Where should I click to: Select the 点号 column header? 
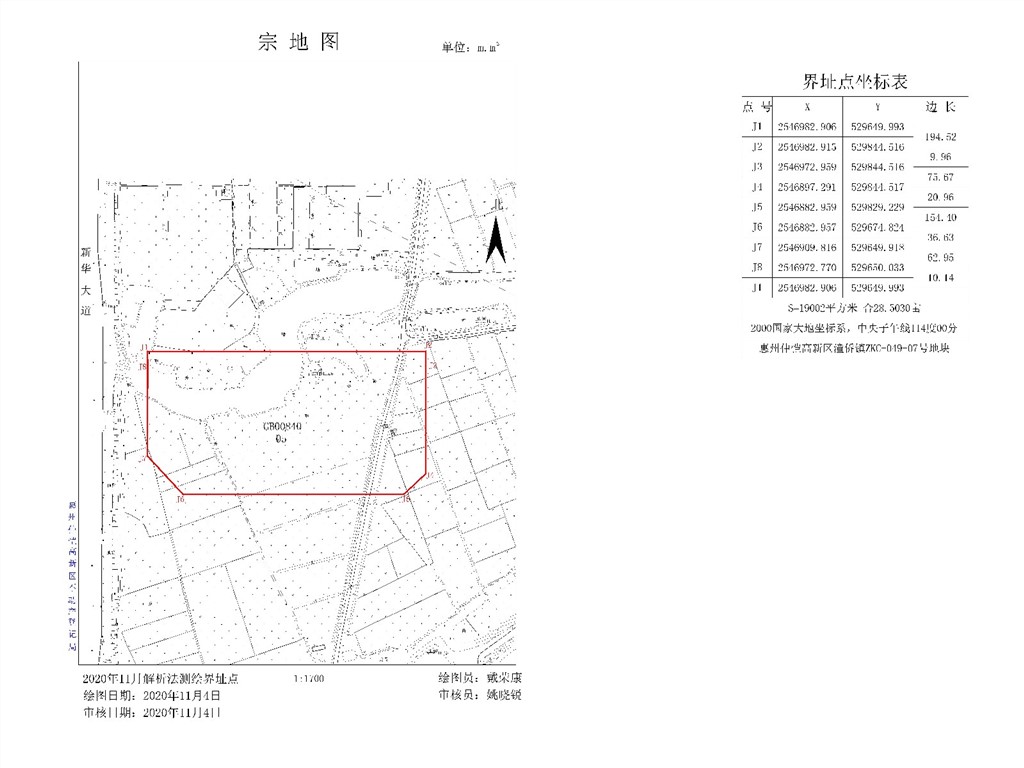click(756, 106)
